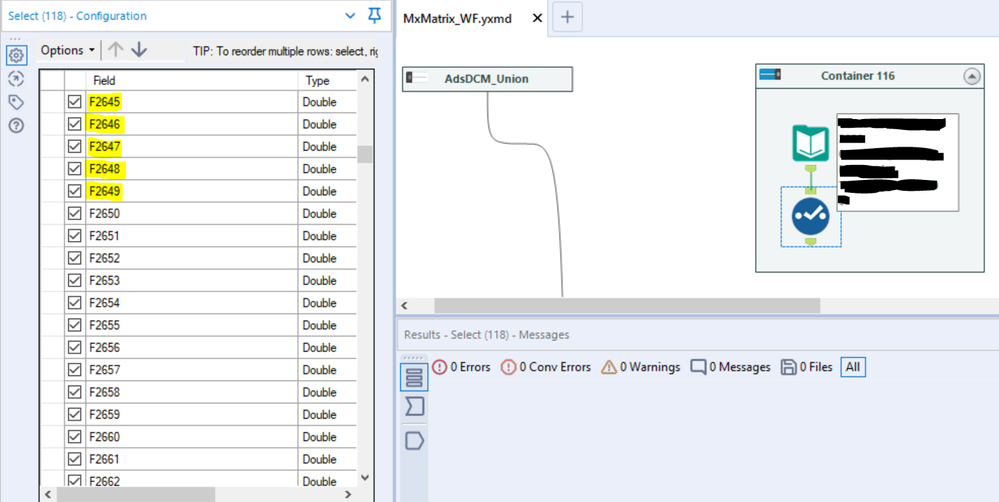Sort by the Field column header
This screenshot has width=999, height=502.
[191, 80]
